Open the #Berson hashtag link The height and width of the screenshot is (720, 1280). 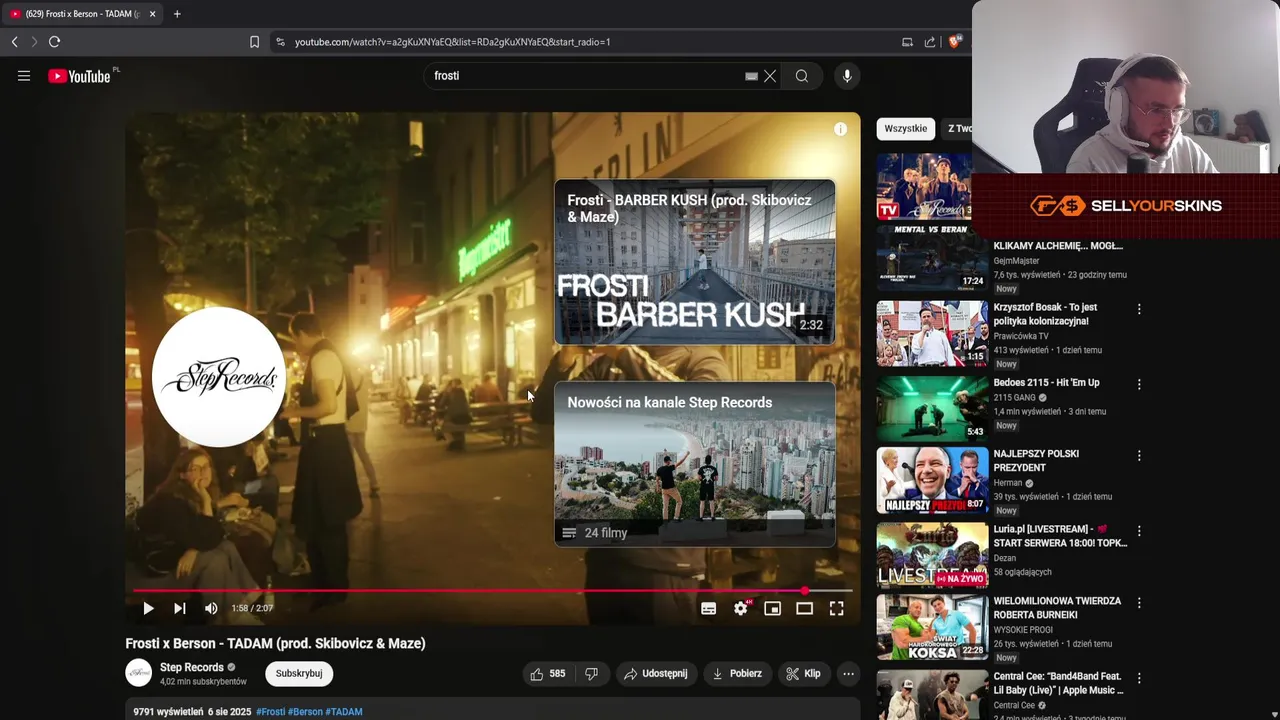[x=305, y=712]
